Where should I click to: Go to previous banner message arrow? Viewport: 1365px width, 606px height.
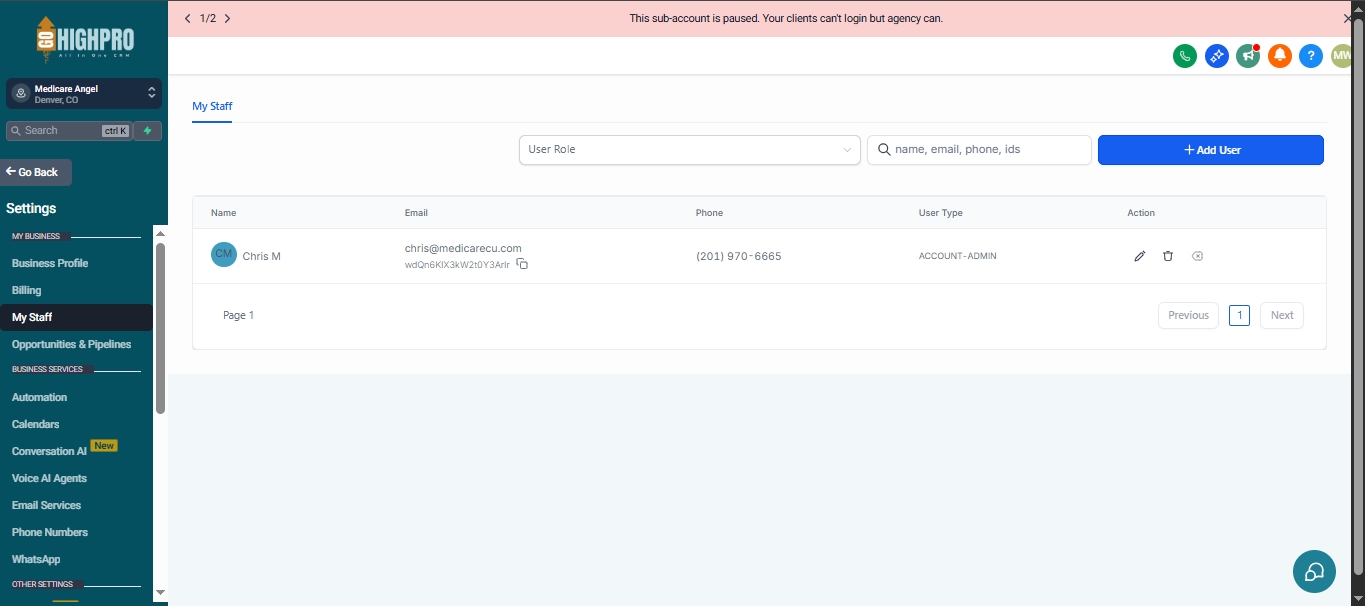pyautogui.click(x=188, y=18)
